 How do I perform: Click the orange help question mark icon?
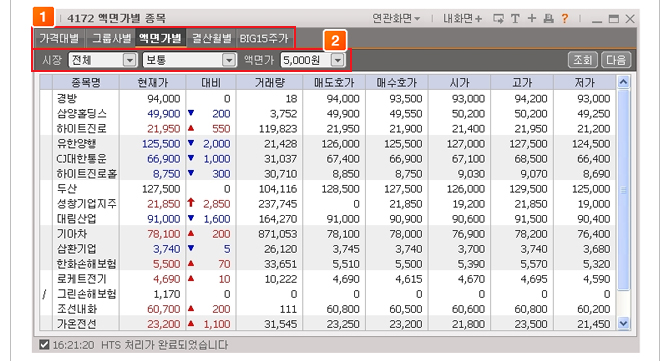564,18
